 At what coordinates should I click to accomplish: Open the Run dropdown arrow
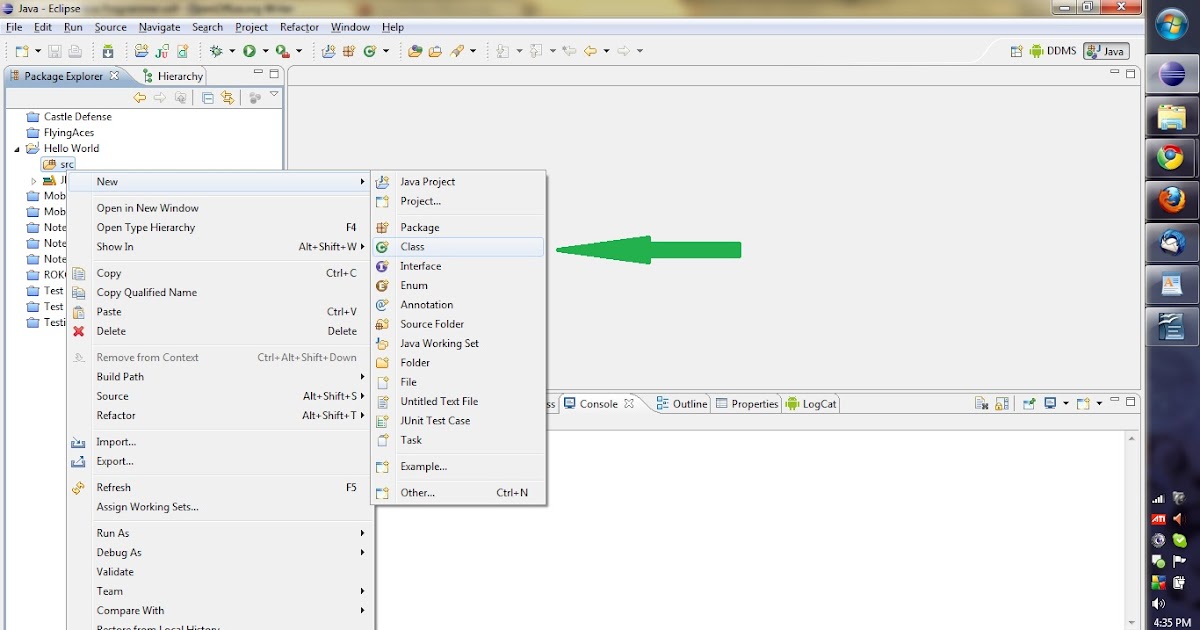265,50
